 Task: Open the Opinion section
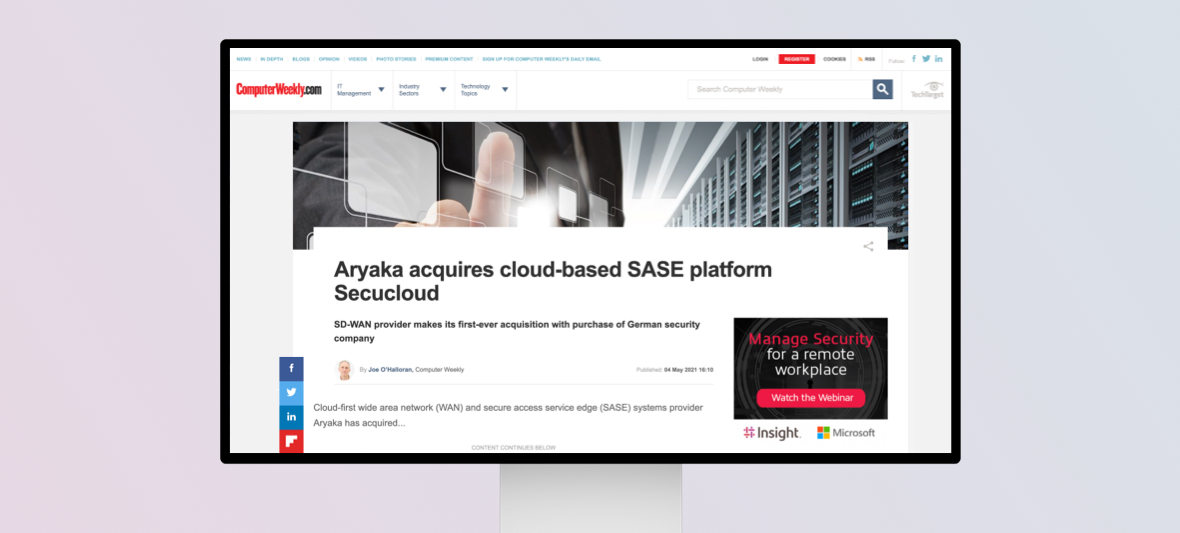[329, 59]
